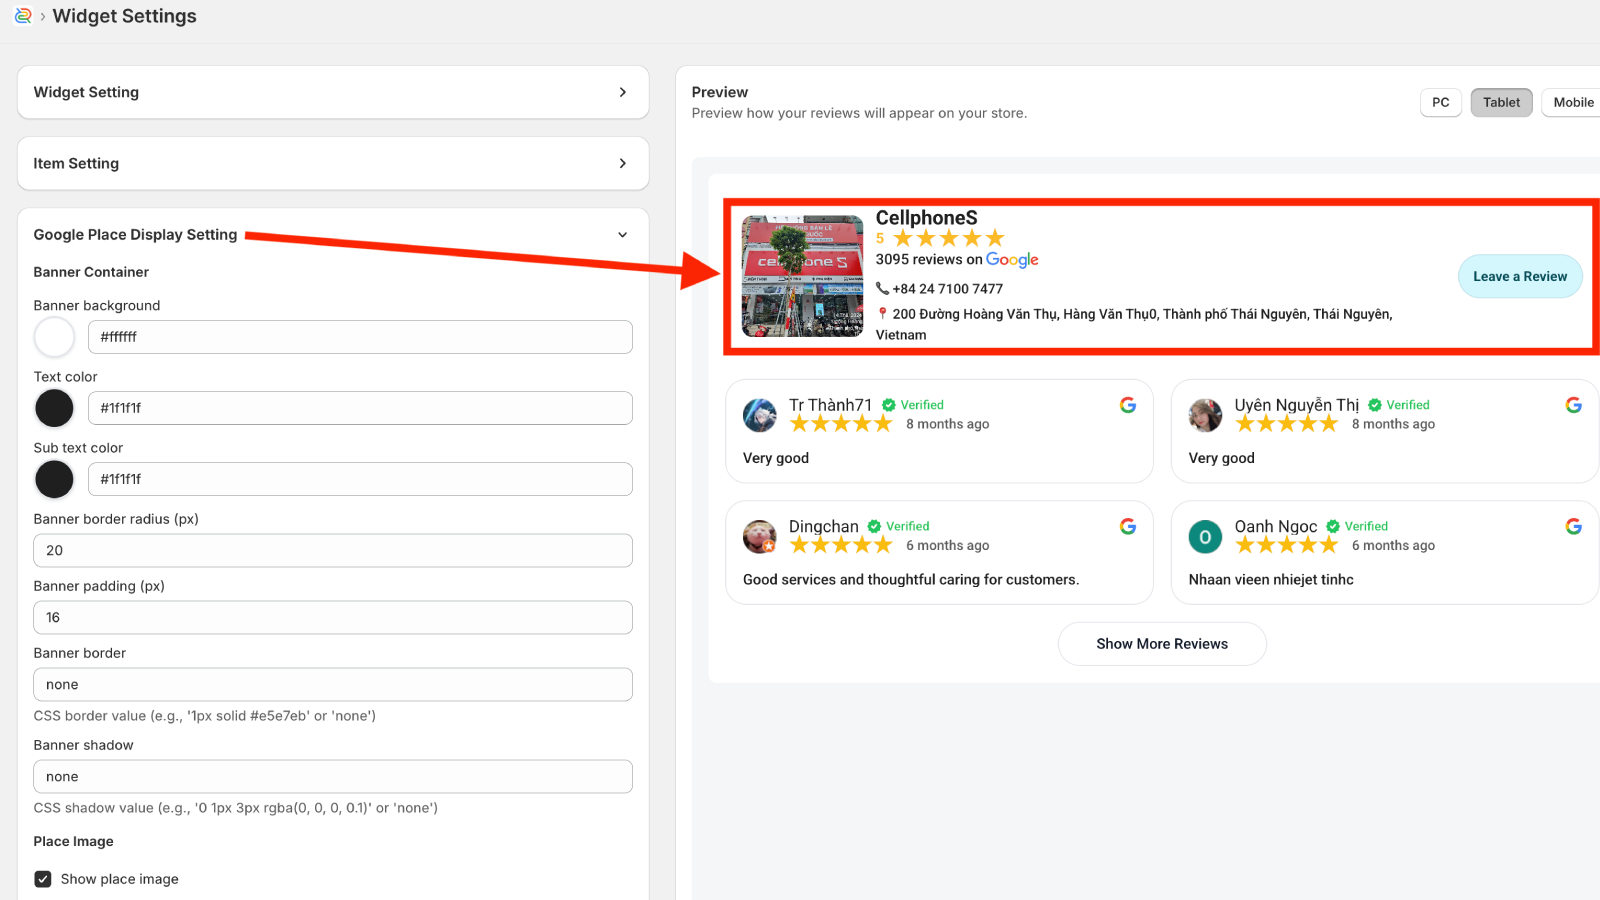The height and width of the screenshot is (900, 1600).
Task: Click the Google logo after '3095 reviews on'
Action: 1013,259
